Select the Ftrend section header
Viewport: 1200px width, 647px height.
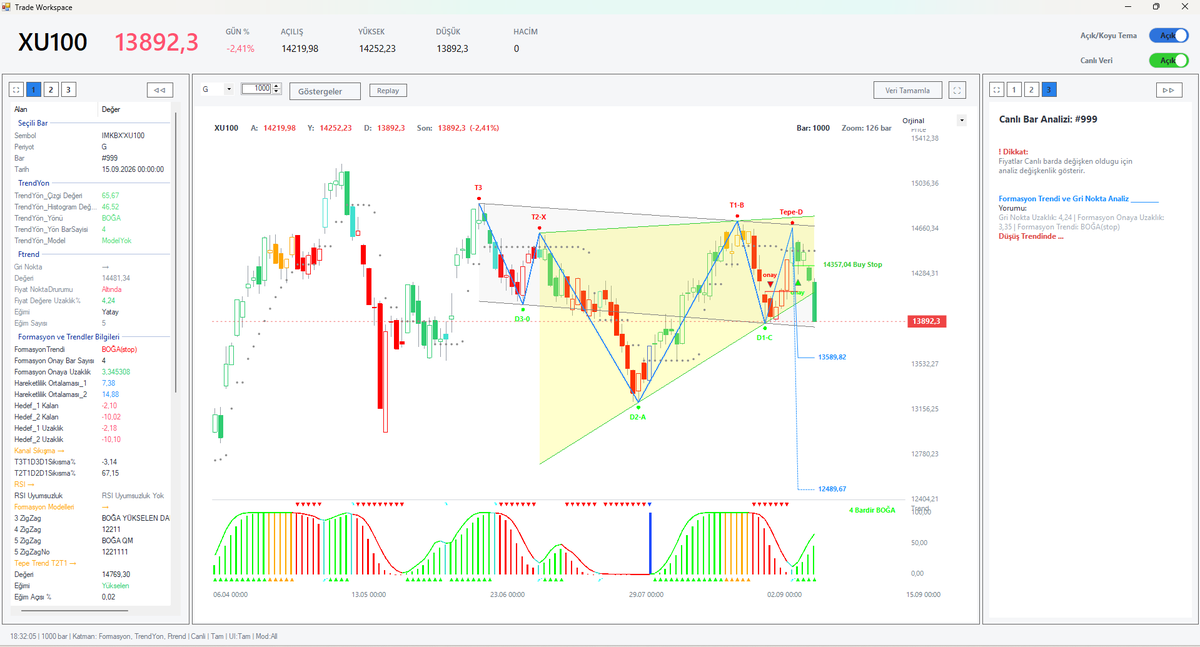(92, 255)
